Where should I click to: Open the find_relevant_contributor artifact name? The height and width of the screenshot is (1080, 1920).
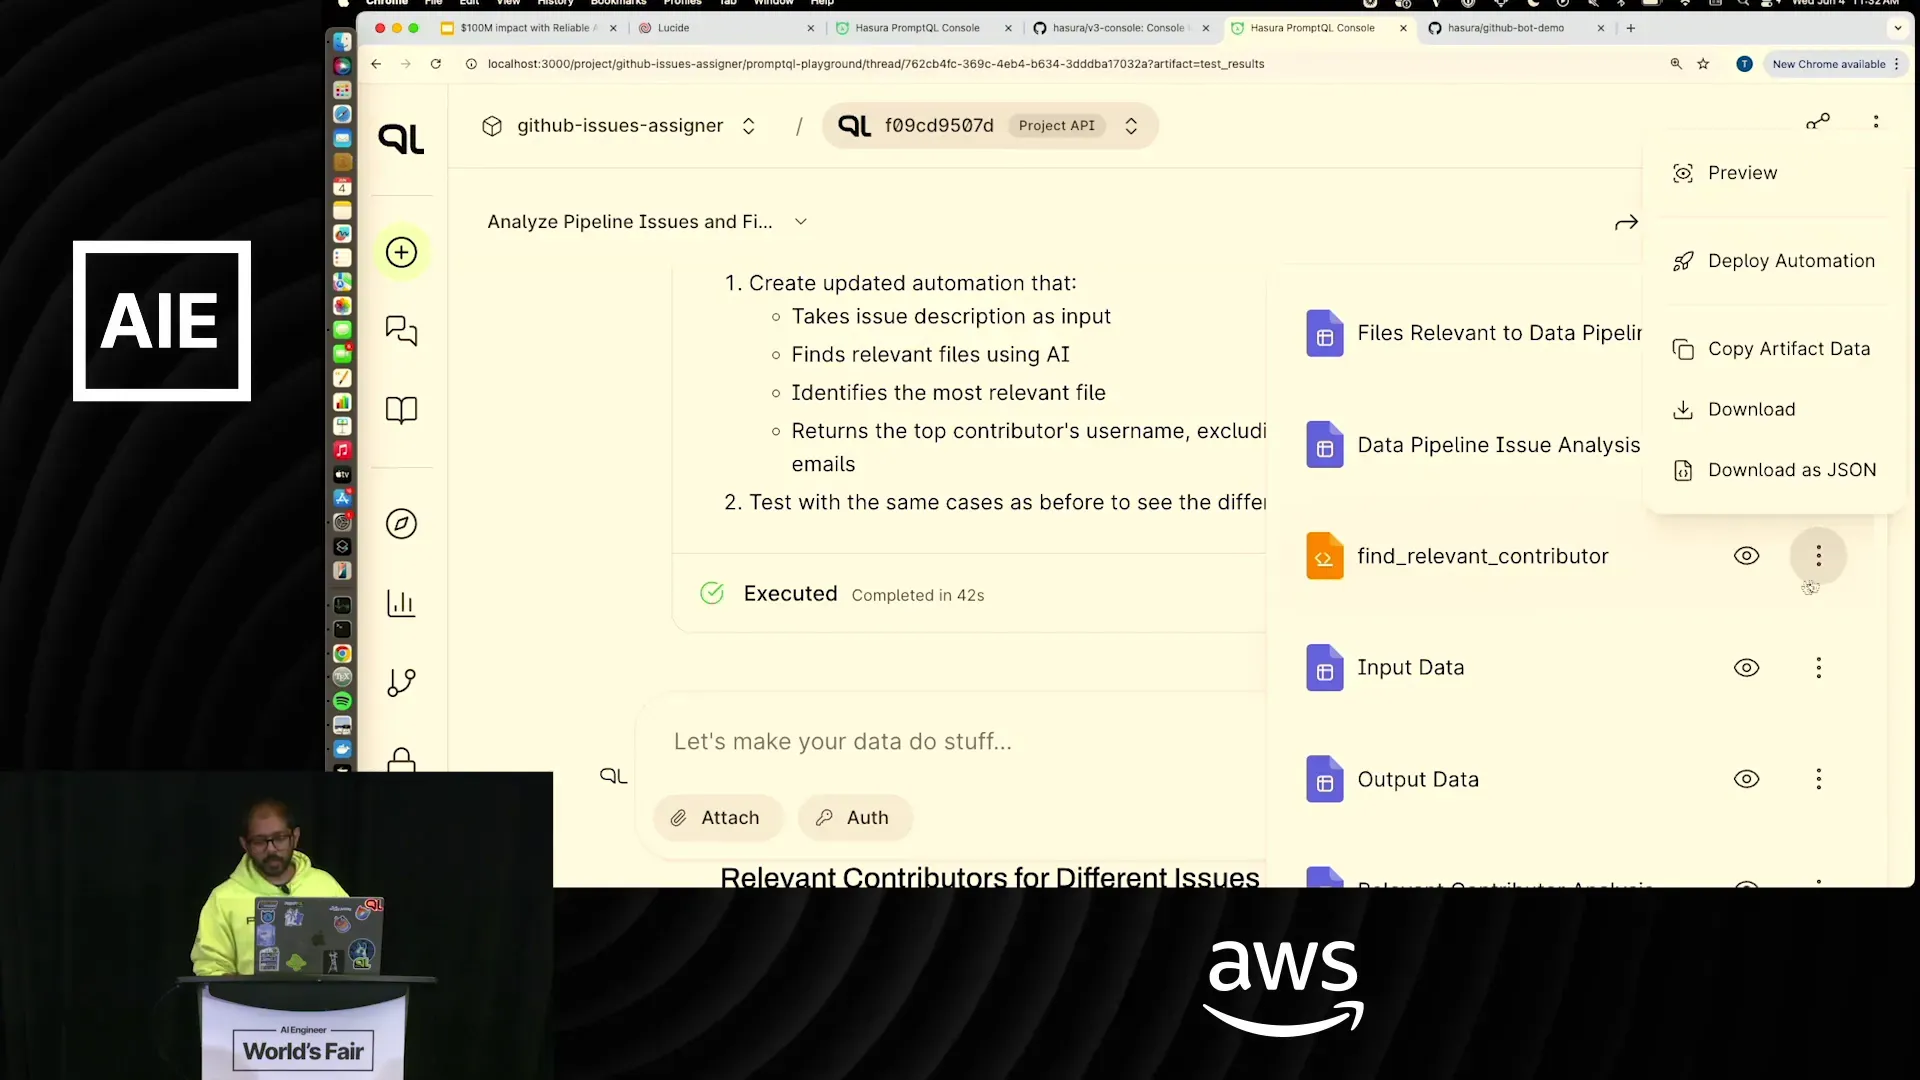[1482, 556]
